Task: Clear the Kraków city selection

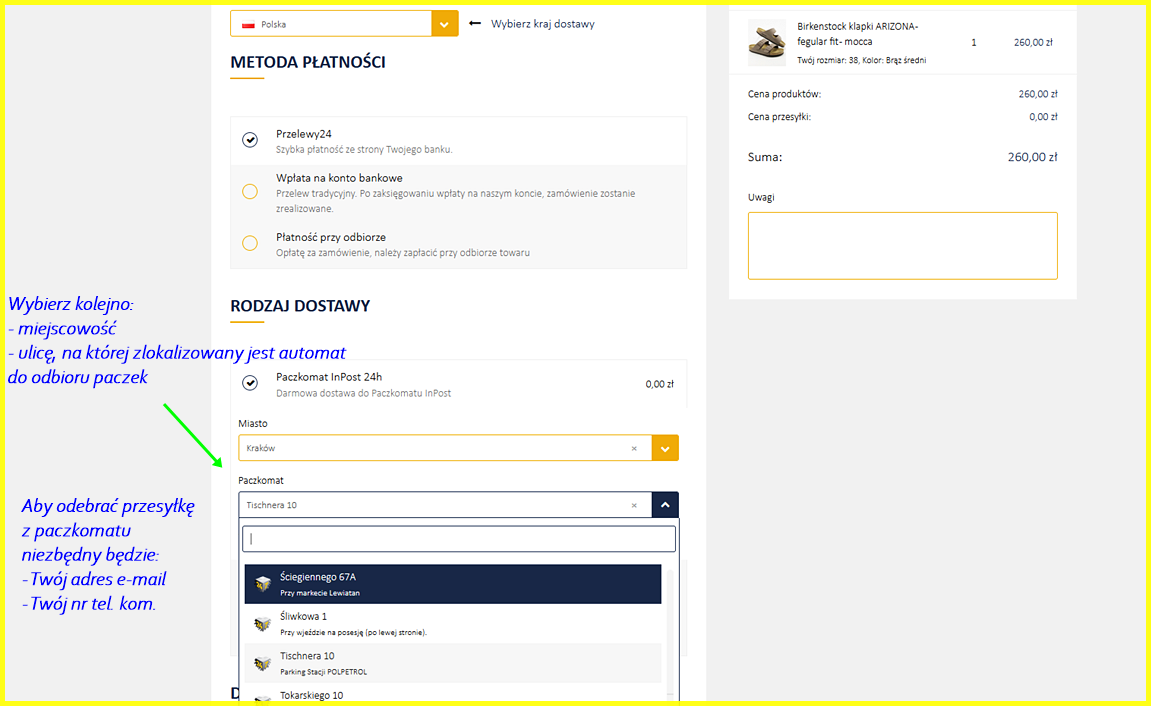Action: click(634, 448)
